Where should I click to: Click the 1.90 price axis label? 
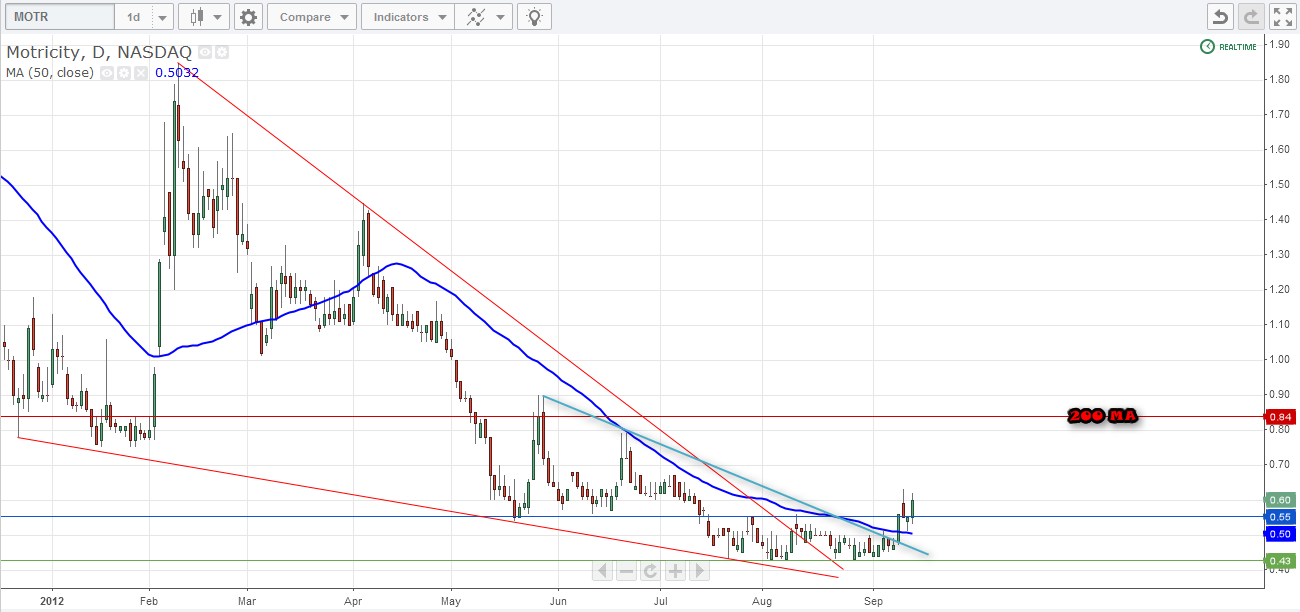tap(1281, 44)
